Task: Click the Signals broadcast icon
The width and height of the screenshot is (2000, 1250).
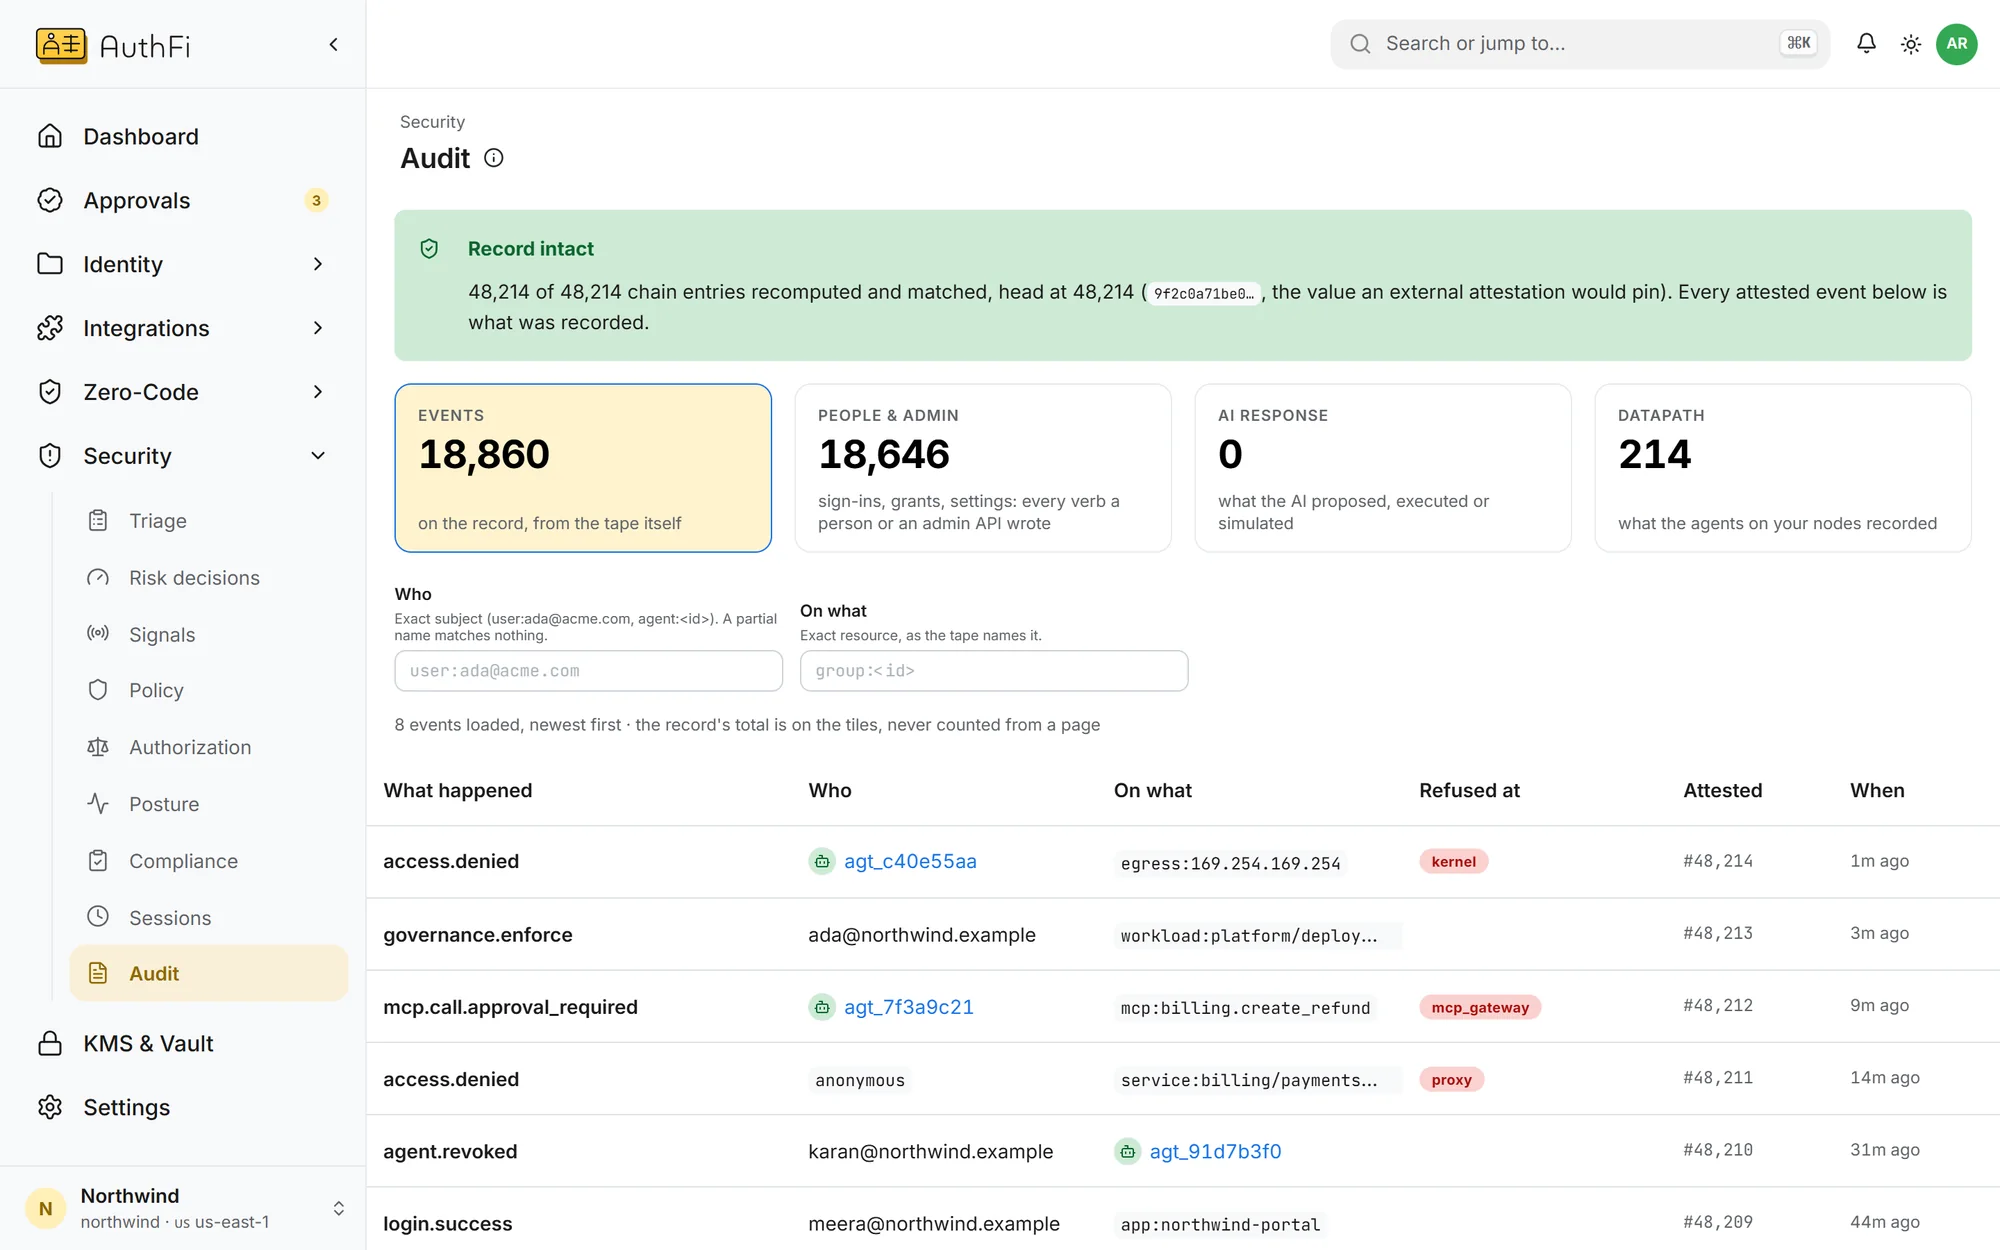Action: tap(98, 633)
